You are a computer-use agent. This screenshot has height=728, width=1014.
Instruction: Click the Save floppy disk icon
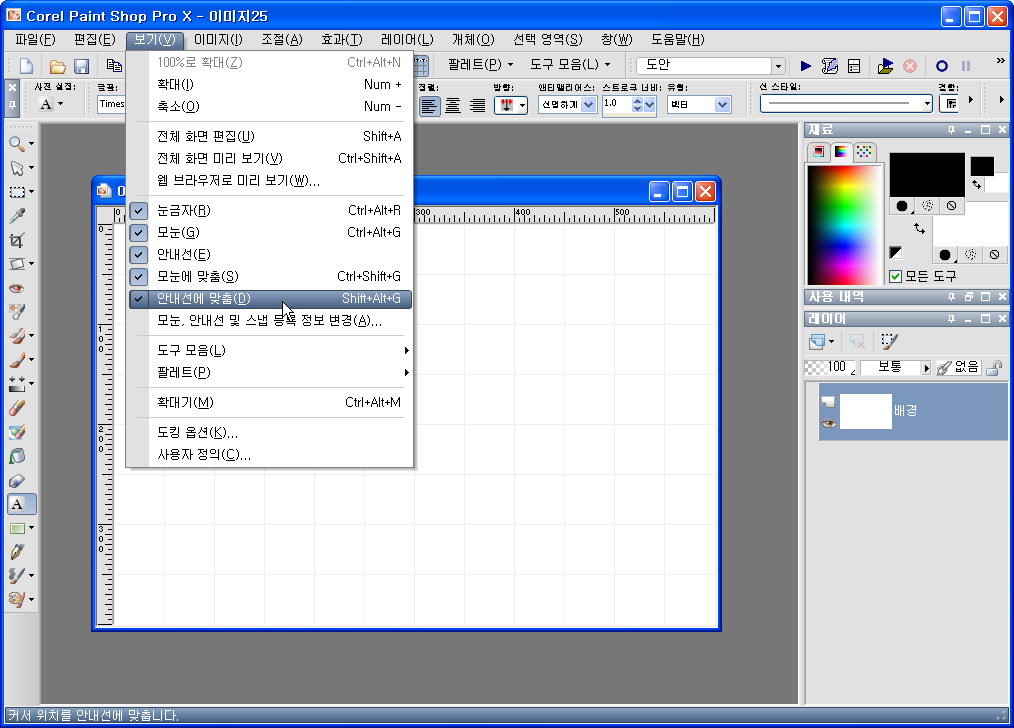[x=81, y=65]
